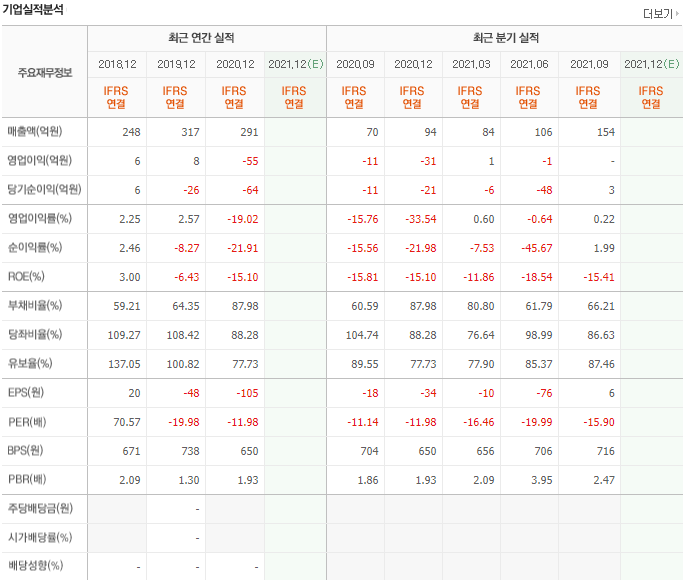This screenshot has height=580, width=684.
Task: Click the 기업실적분석 section title
Action: (33, 9)
